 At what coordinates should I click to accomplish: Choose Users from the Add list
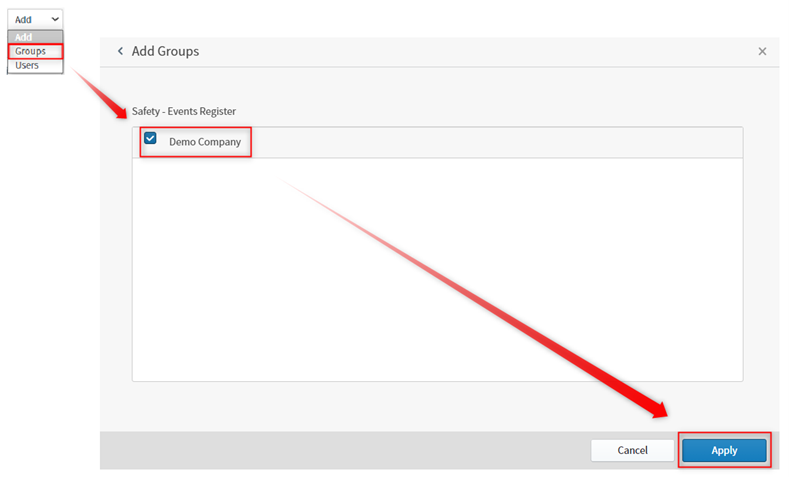pos(28,65)
